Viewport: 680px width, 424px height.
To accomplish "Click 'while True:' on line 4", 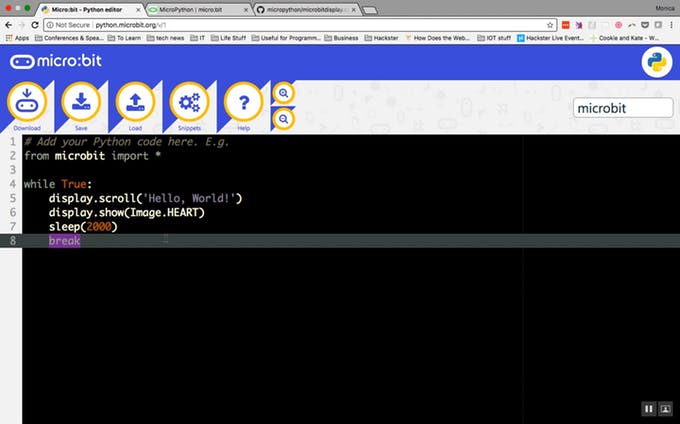I will tap(58, 184).
